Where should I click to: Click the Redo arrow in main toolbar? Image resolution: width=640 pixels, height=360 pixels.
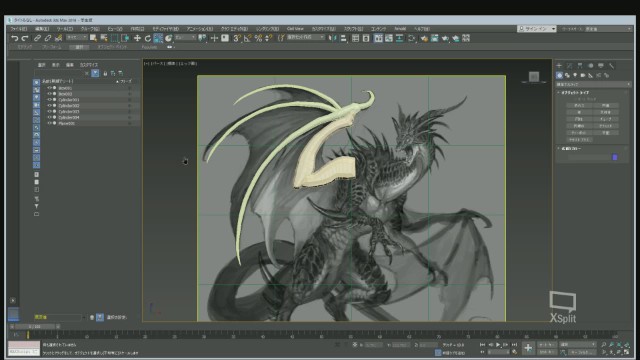click(x=25, y=38)
